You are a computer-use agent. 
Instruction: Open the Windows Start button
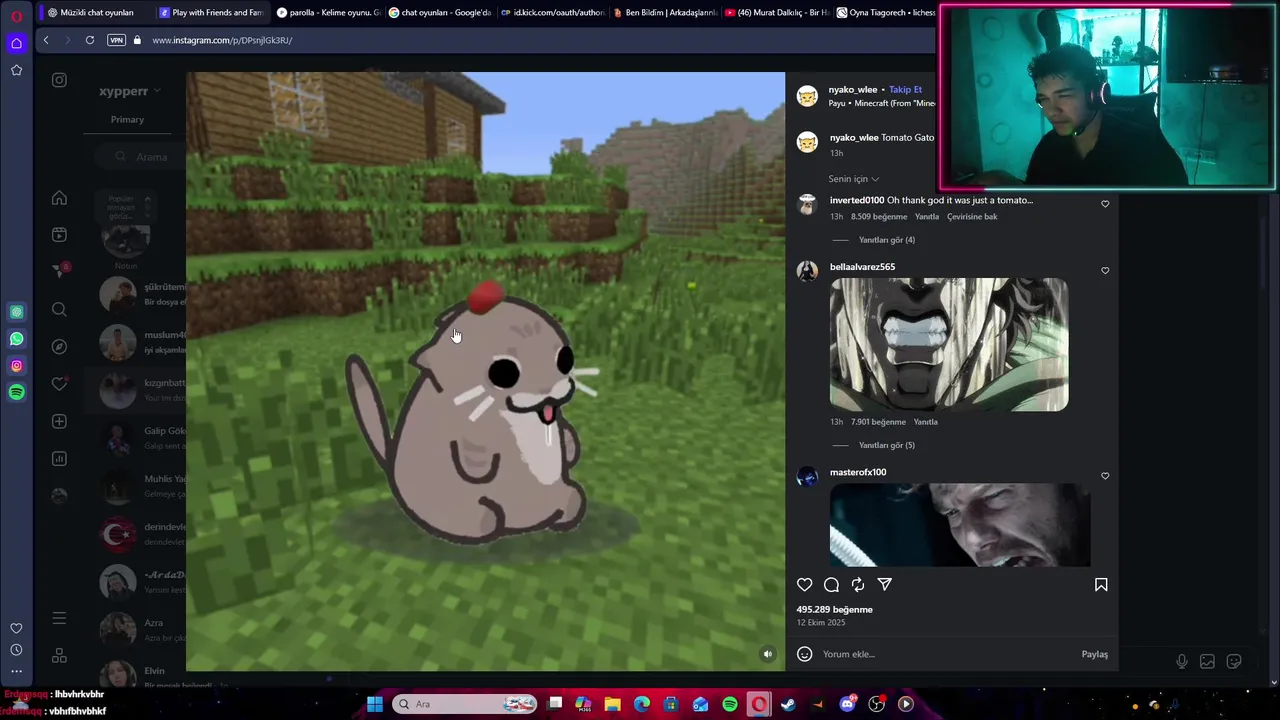pos(375,704)
